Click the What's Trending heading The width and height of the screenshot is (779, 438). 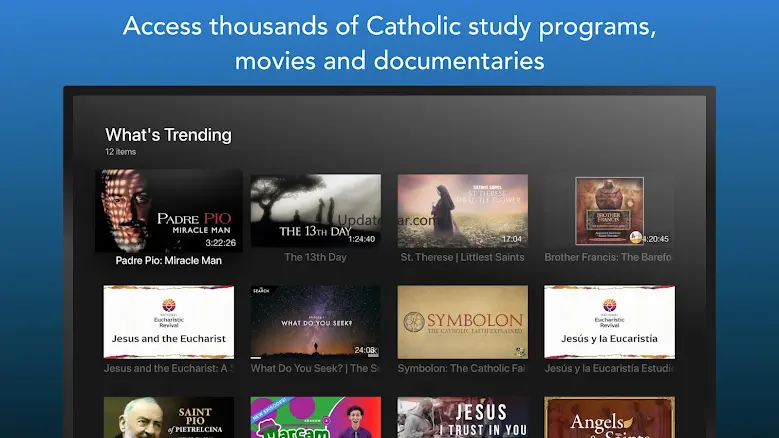coord(168,135)
